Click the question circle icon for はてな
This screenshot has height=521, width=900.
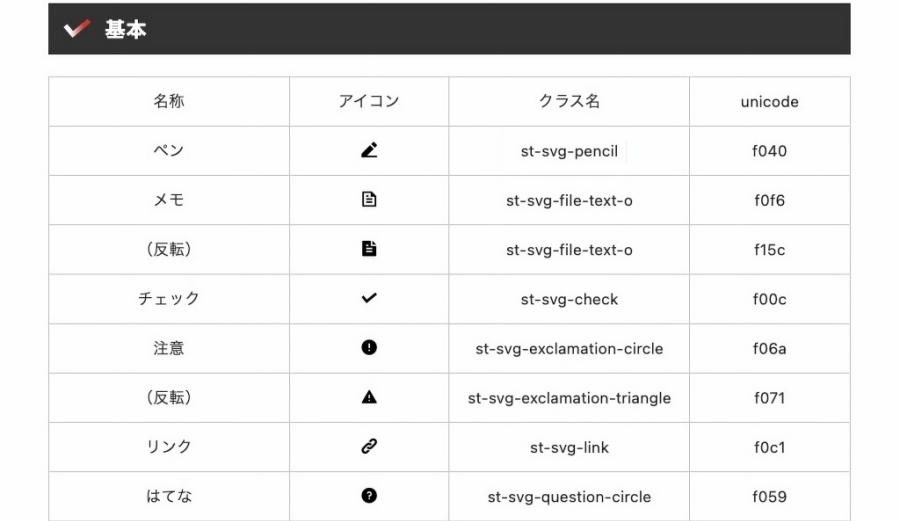point(369,496)
